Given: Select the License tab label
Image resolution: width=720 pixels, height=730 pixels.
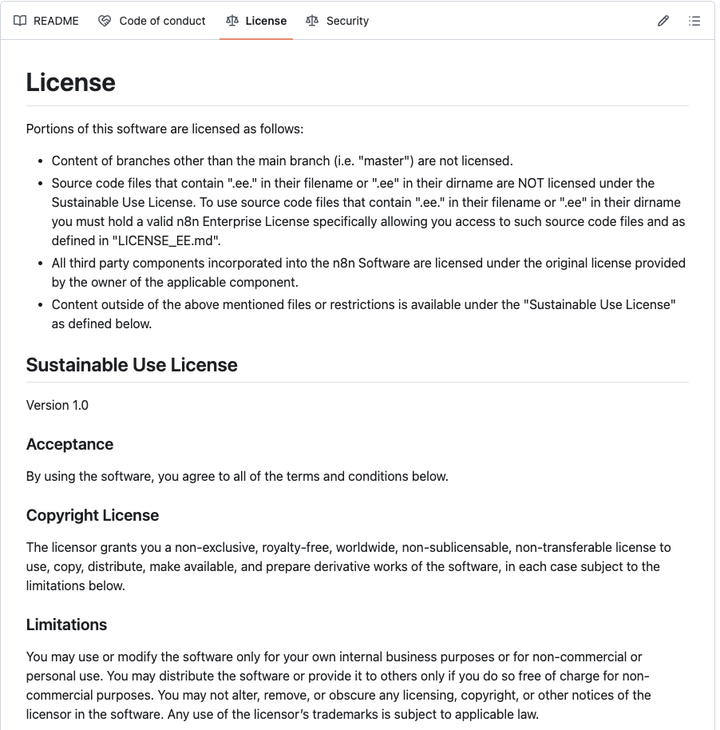Looking at the screenshot, I should point(266,21).
